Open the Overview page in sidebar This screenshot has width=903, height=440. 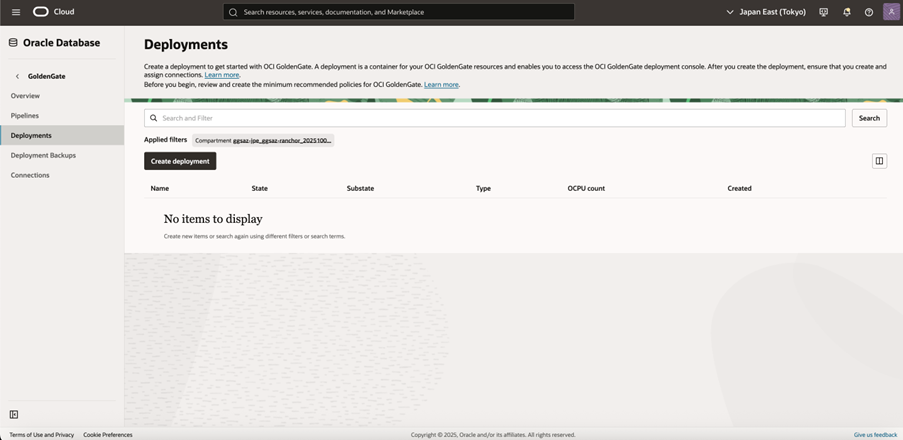(x=25, y=96)
